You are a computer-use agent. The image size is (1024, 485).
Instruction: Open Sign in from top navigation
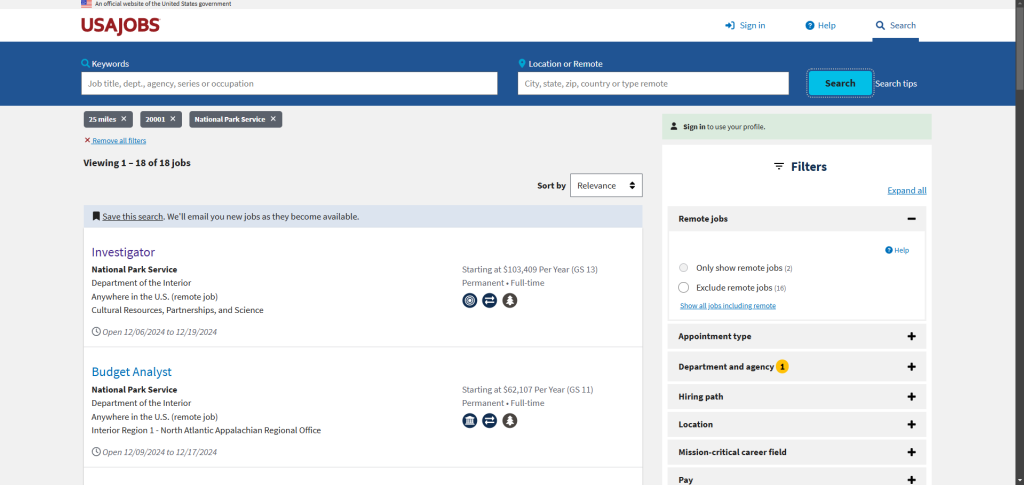pyautogui.click(x=745, y=25)
